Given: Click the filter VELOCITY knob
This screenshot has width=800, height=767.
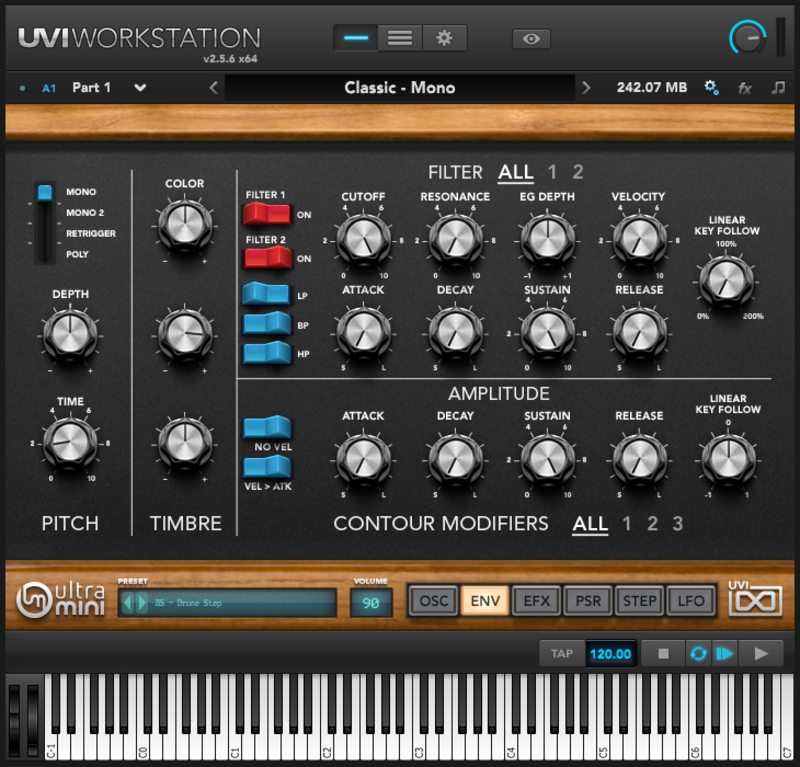Looking at the screenshot, I should pyautogui.click(x=639, y=239).
